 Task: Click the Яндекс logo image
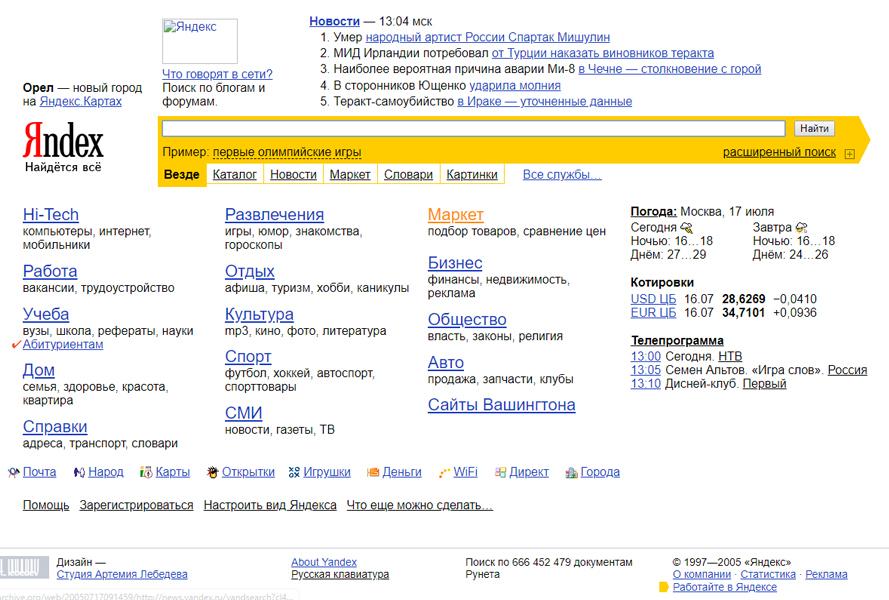pyautogui.click(x=63, y=146)
